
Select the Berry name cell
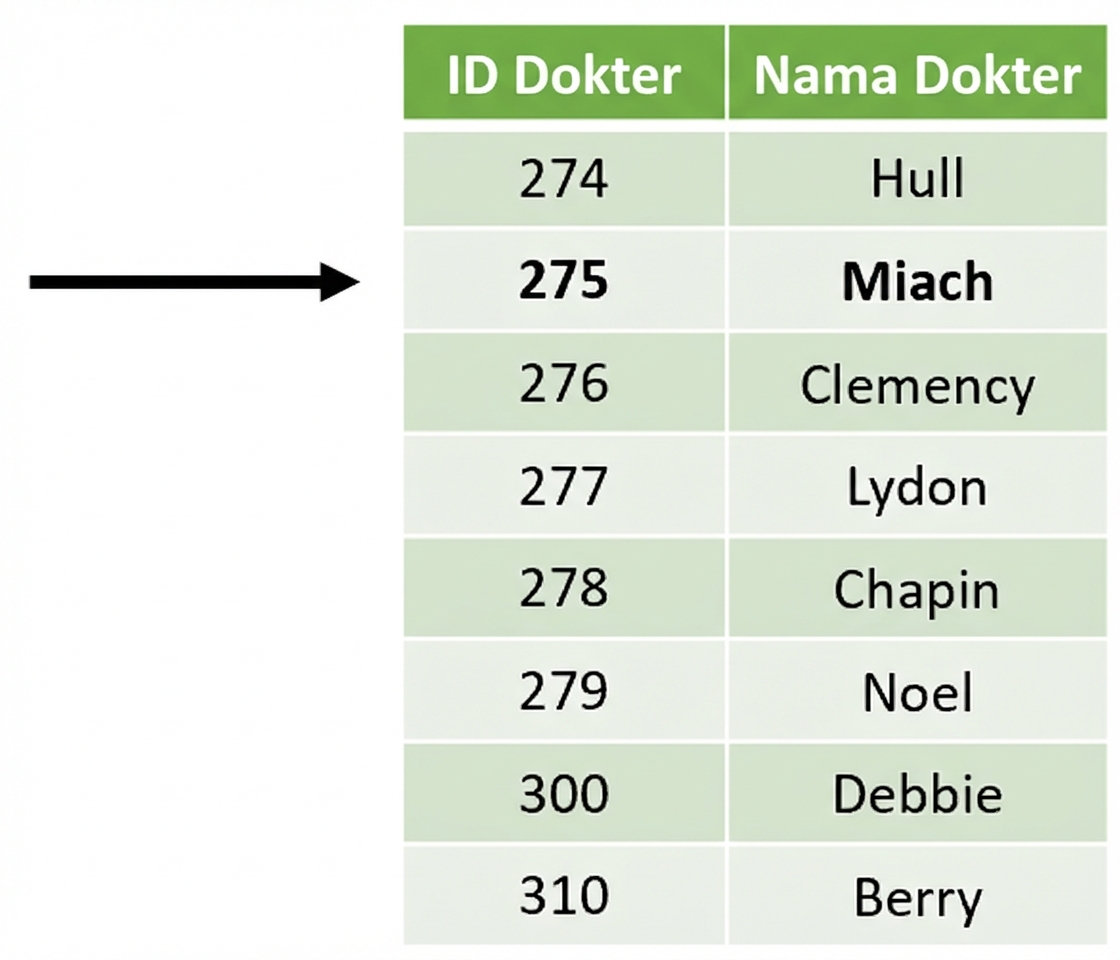click(x=917, y=896)
